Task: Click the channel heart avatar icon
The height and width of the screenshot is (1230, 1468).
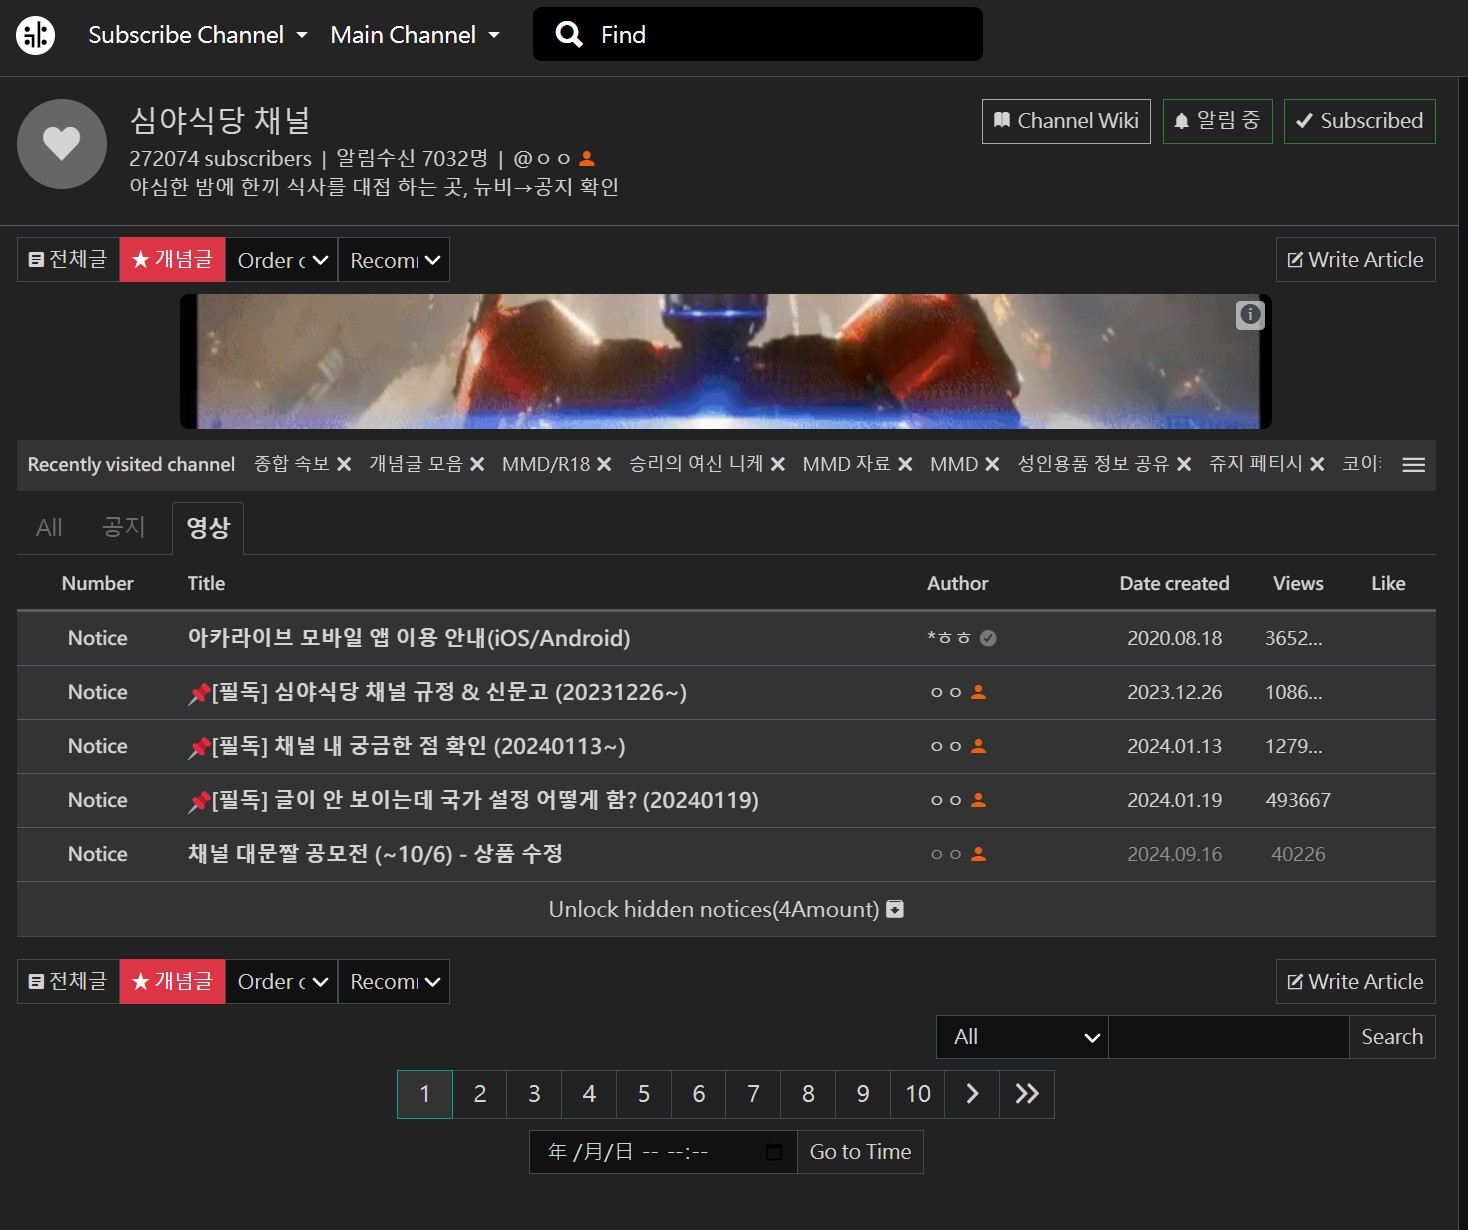Action: point(62,144)
